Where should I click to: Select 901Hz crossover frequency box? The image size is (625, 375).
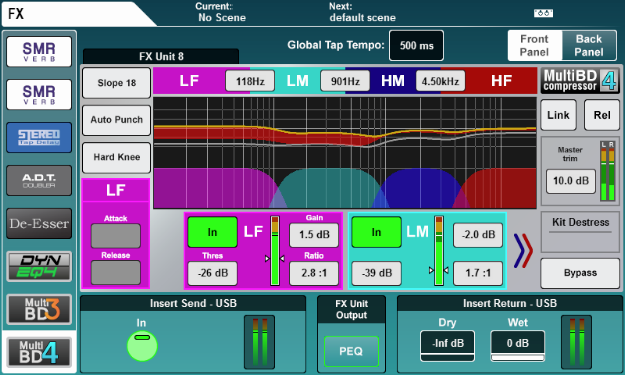[x=345, y=81]
